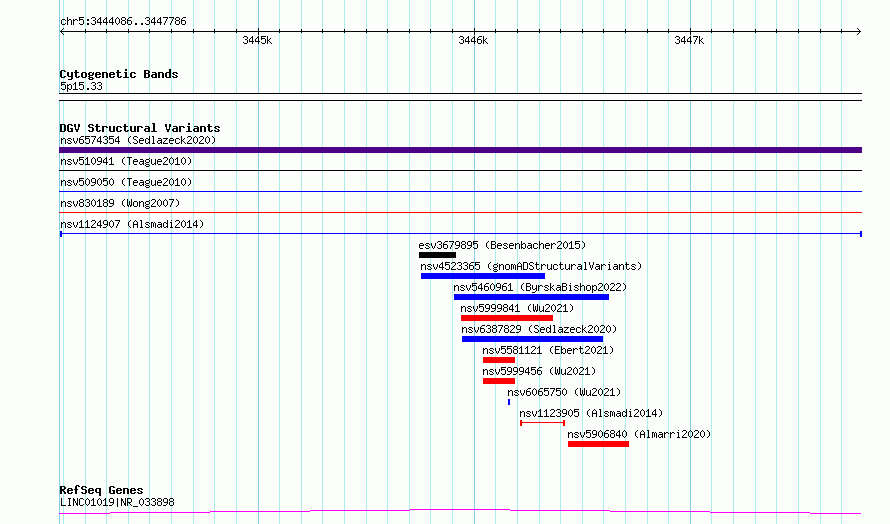The height and width of the screenshot is (524, 890).
Task: Select the blue nsv1124907 variant line
Action: [x=460, y=233]
